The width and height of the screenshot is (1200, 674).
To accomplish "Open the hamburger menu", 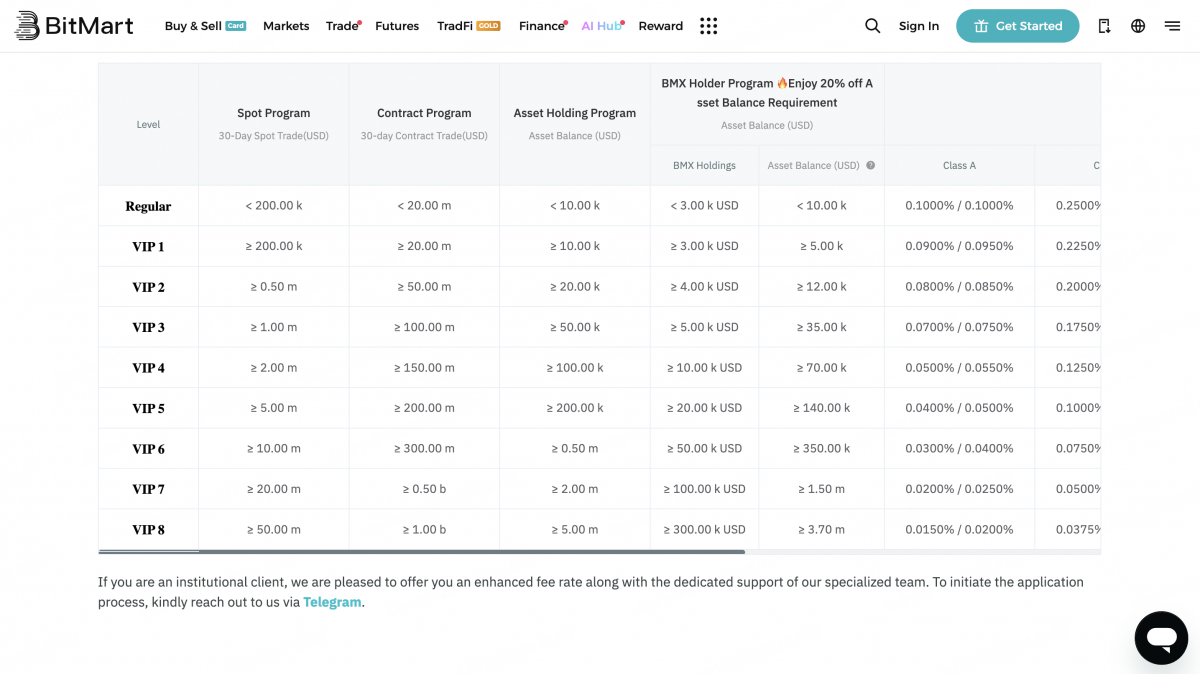I will tap(1172, 25).
